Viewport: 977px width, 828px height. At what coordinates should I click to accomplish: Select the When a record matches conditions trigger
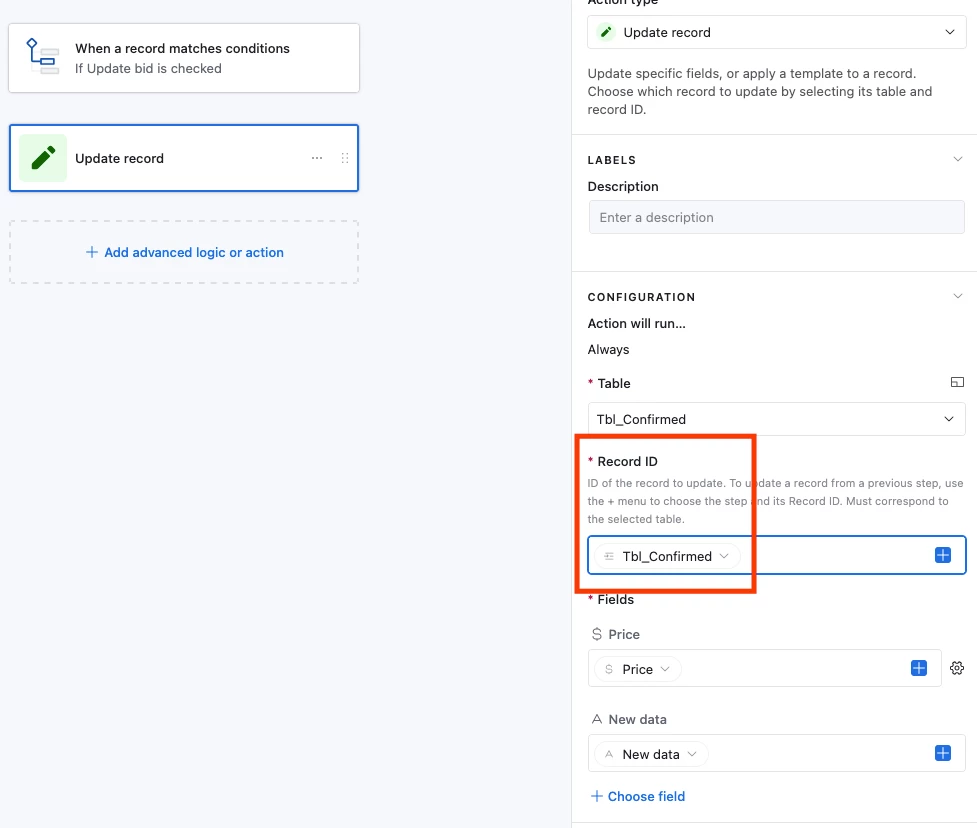184,58
